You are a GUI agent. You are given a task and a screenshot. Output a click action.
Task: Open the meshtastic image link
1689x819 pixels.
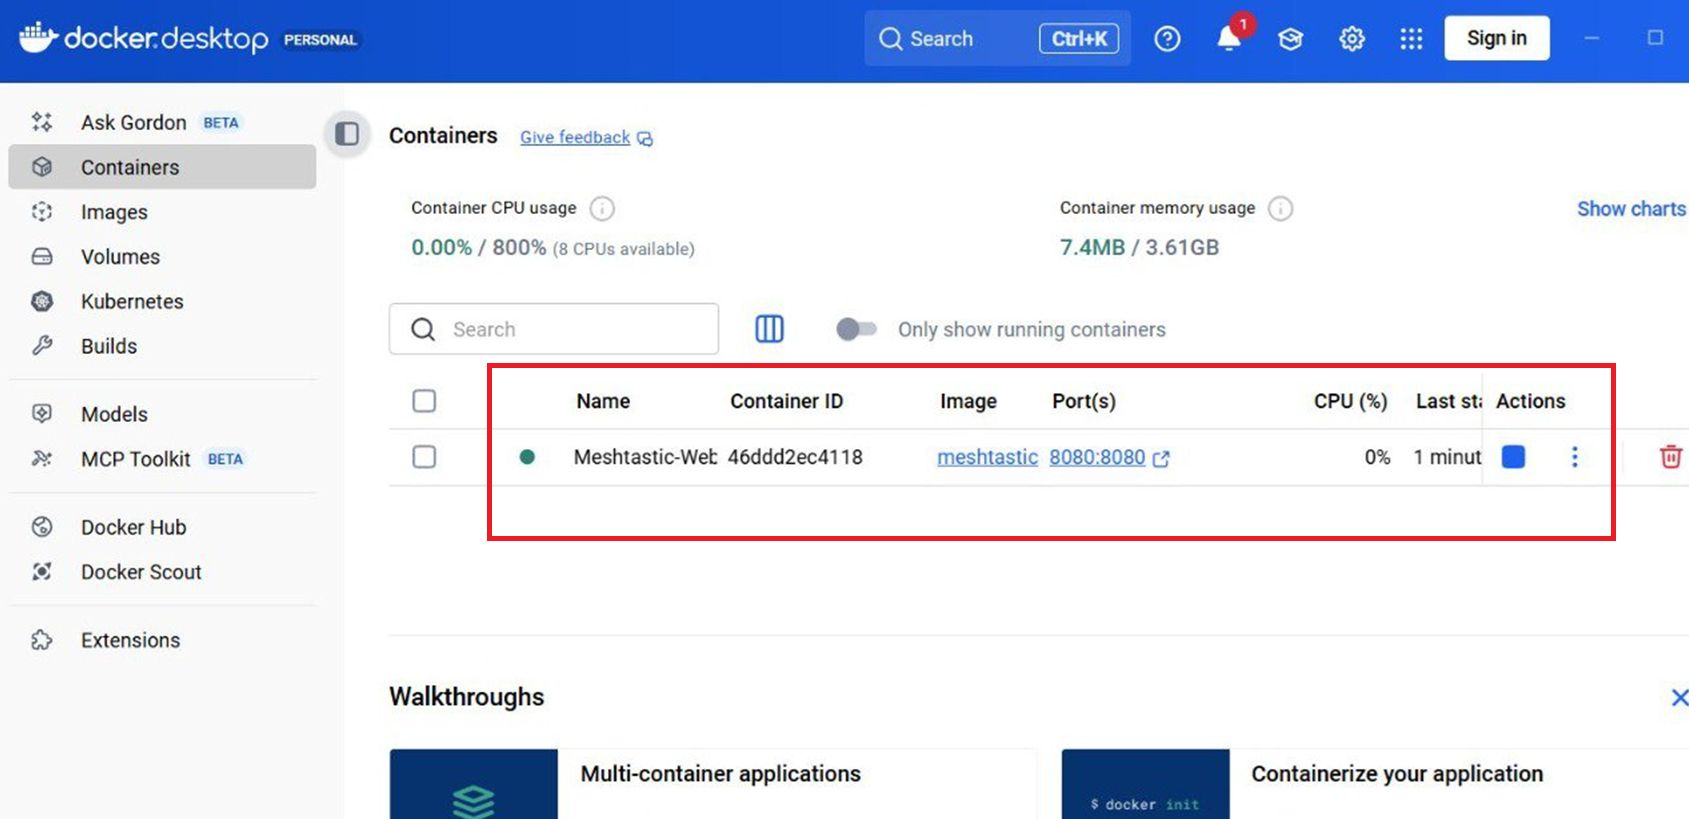tap(987, 457)
